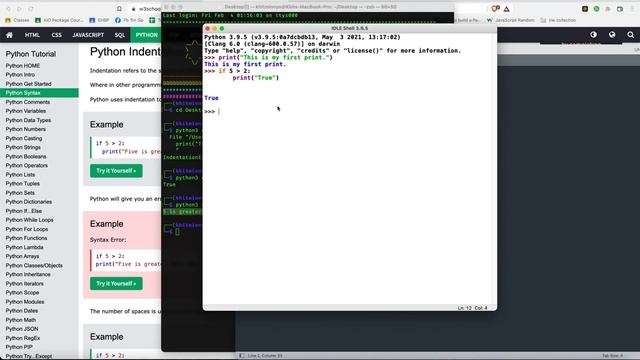Select the PYTHON tab in W3Schools navbar
Viewport: 640px width, 360px height.
147,35
